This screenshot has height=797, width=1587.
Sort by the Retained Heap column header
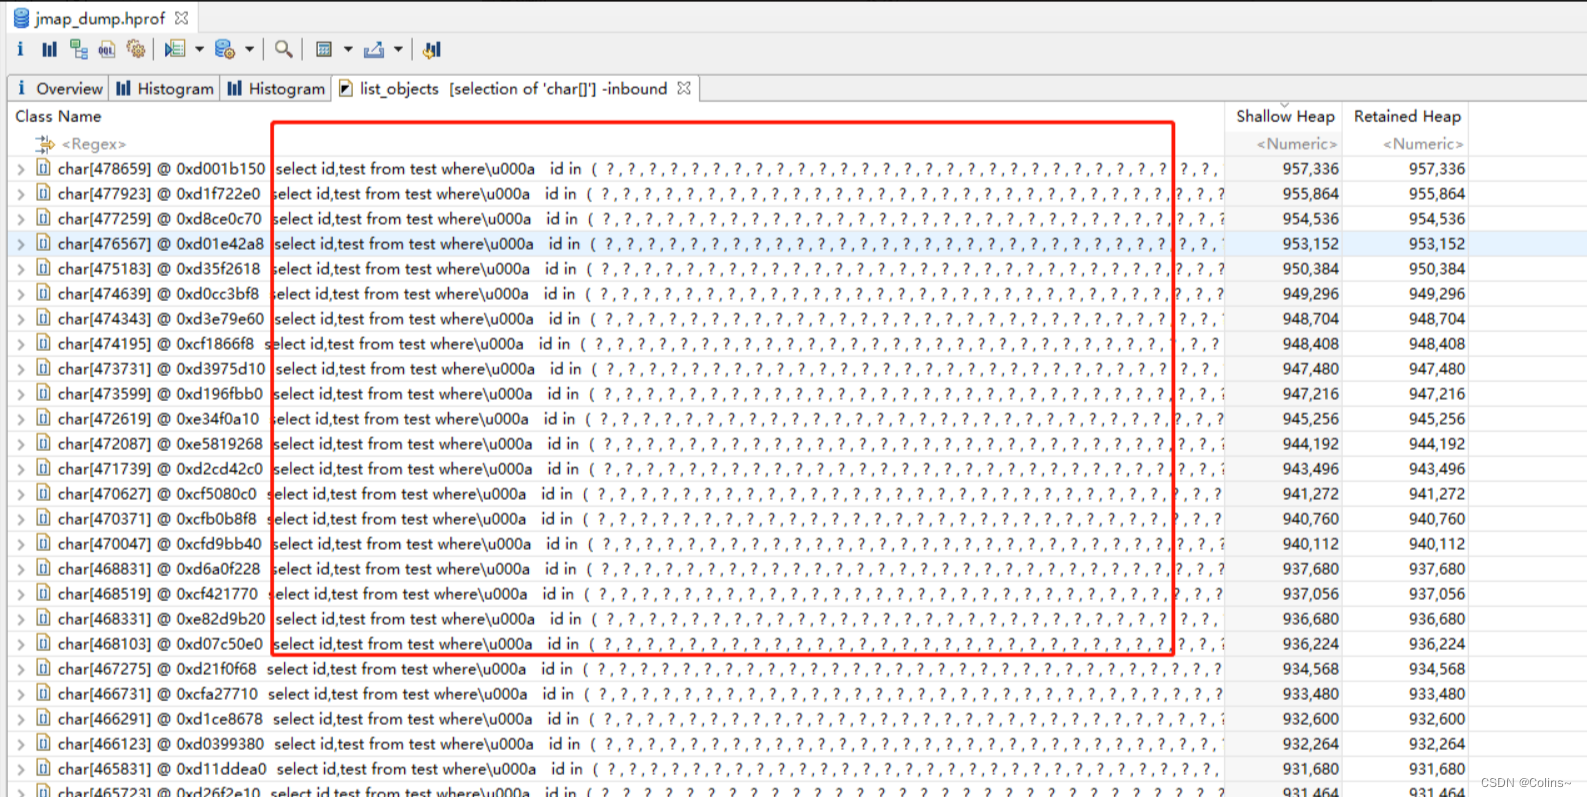tap(1407, 116)
